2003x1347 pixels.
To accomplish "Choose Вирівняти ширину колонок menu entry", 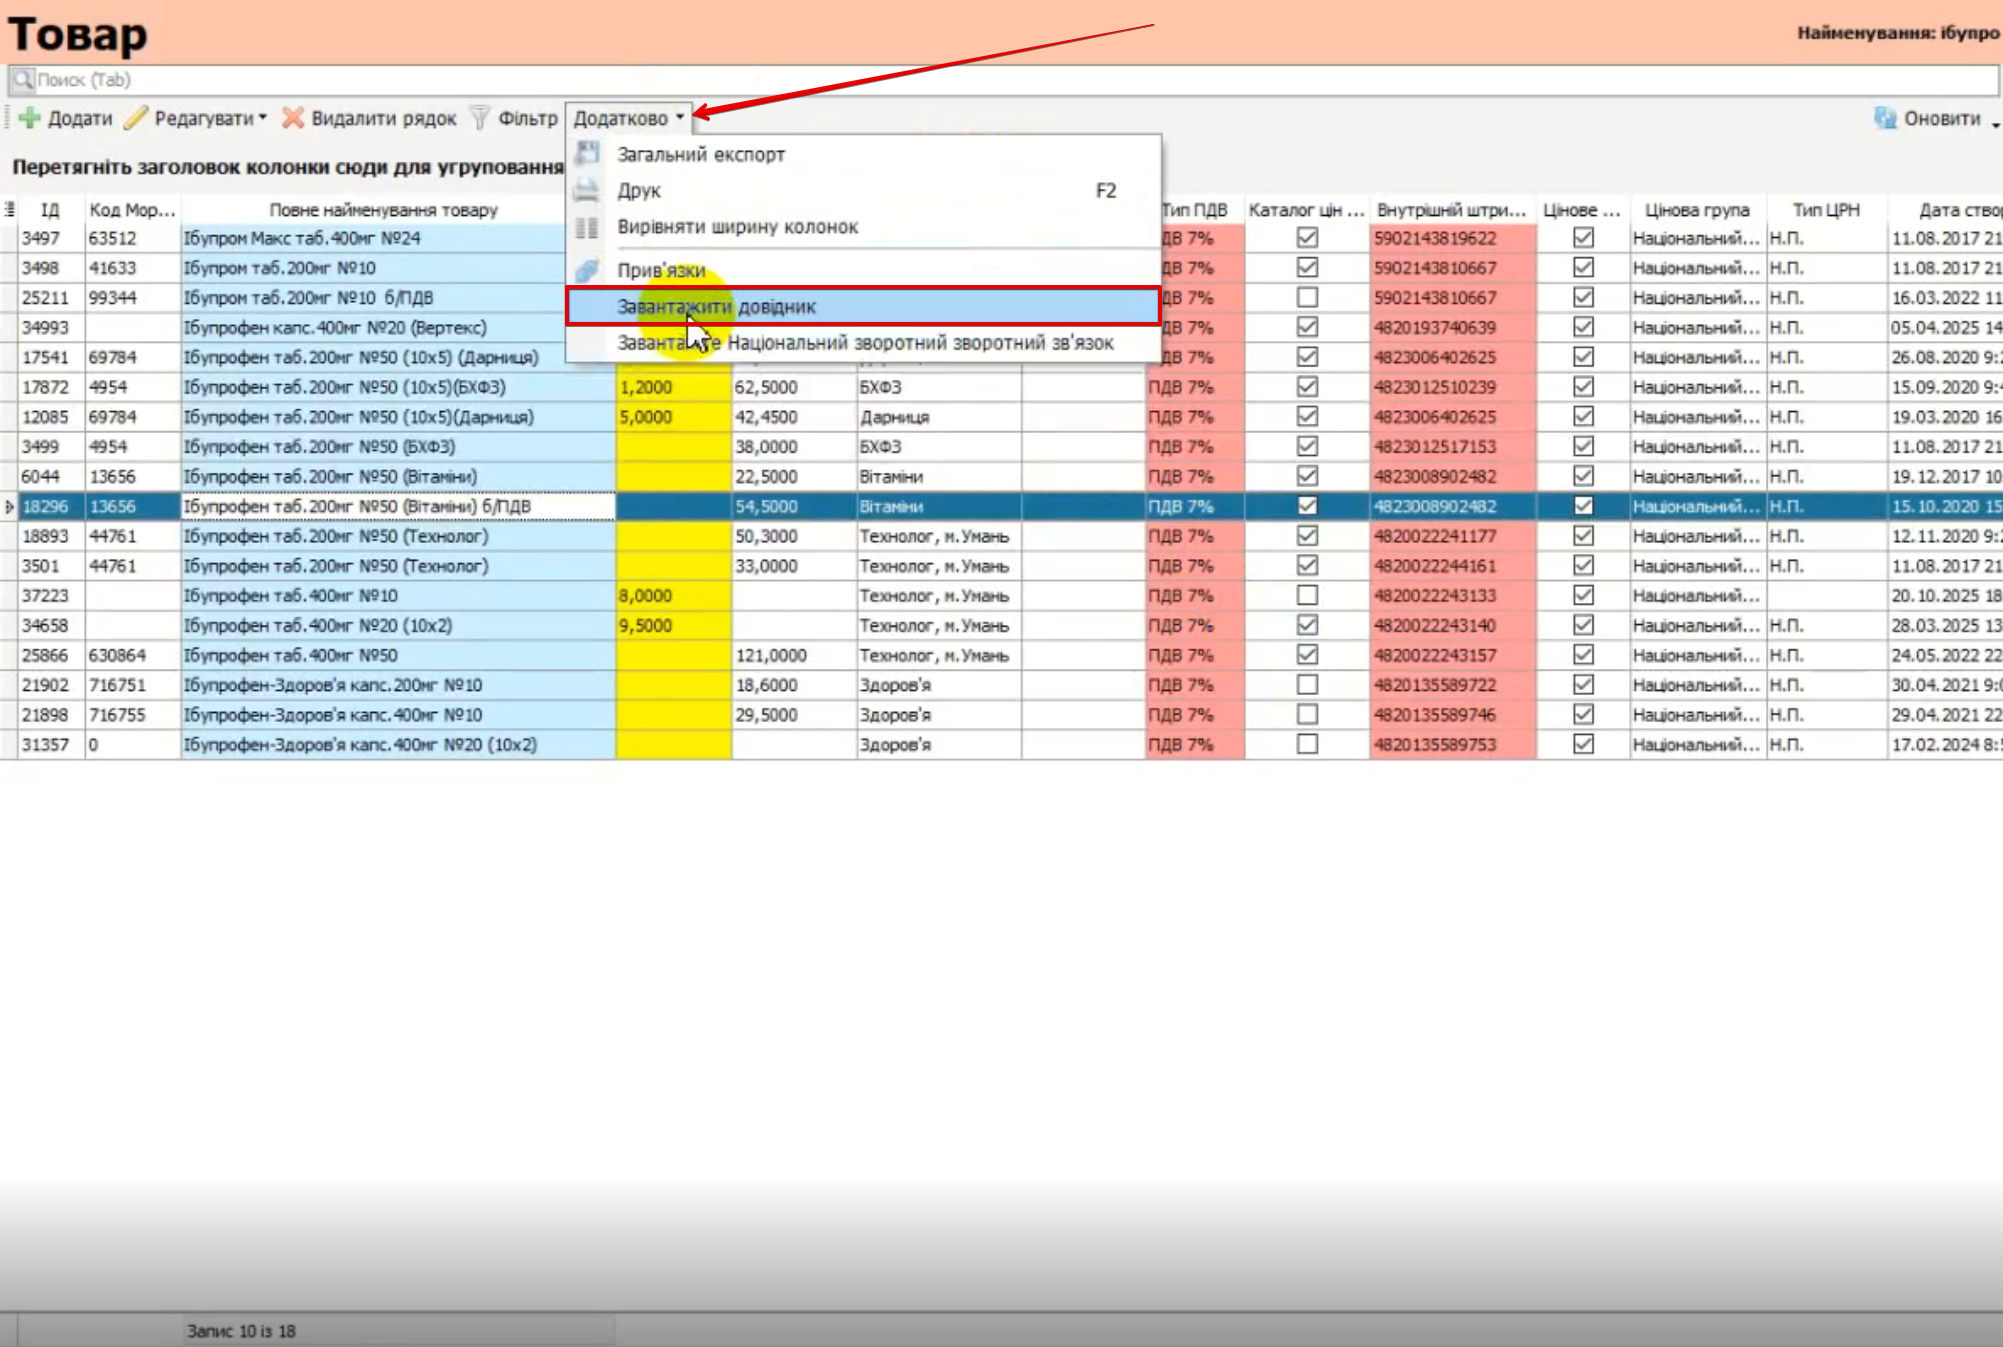I will click(x=737, y=227).
